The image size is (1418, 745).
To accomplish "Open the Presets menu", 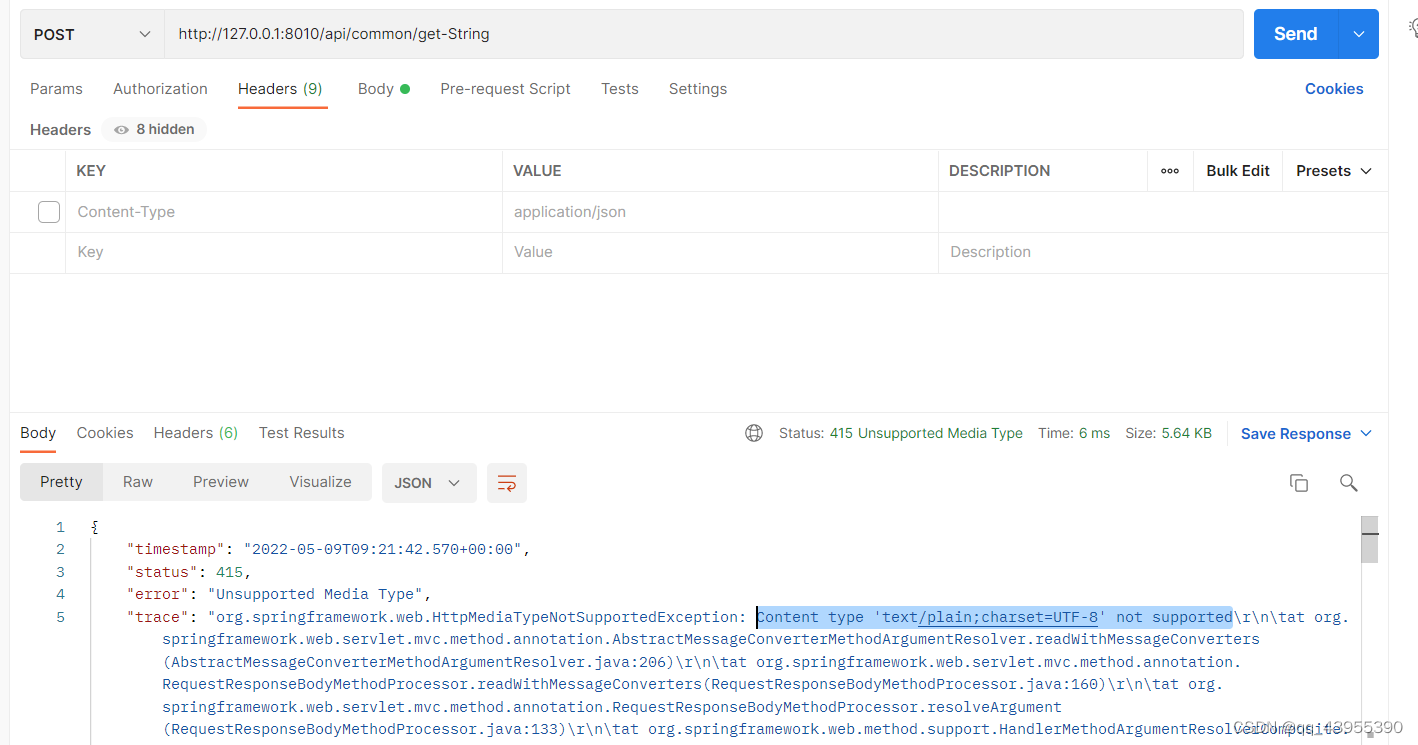I will pyautogui.click(x=1333, y=170).
